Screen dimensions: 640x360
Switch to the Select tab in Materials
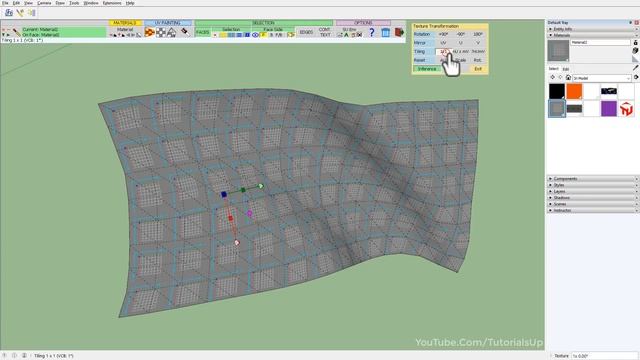pyautogui.click(x=553, y=69)
